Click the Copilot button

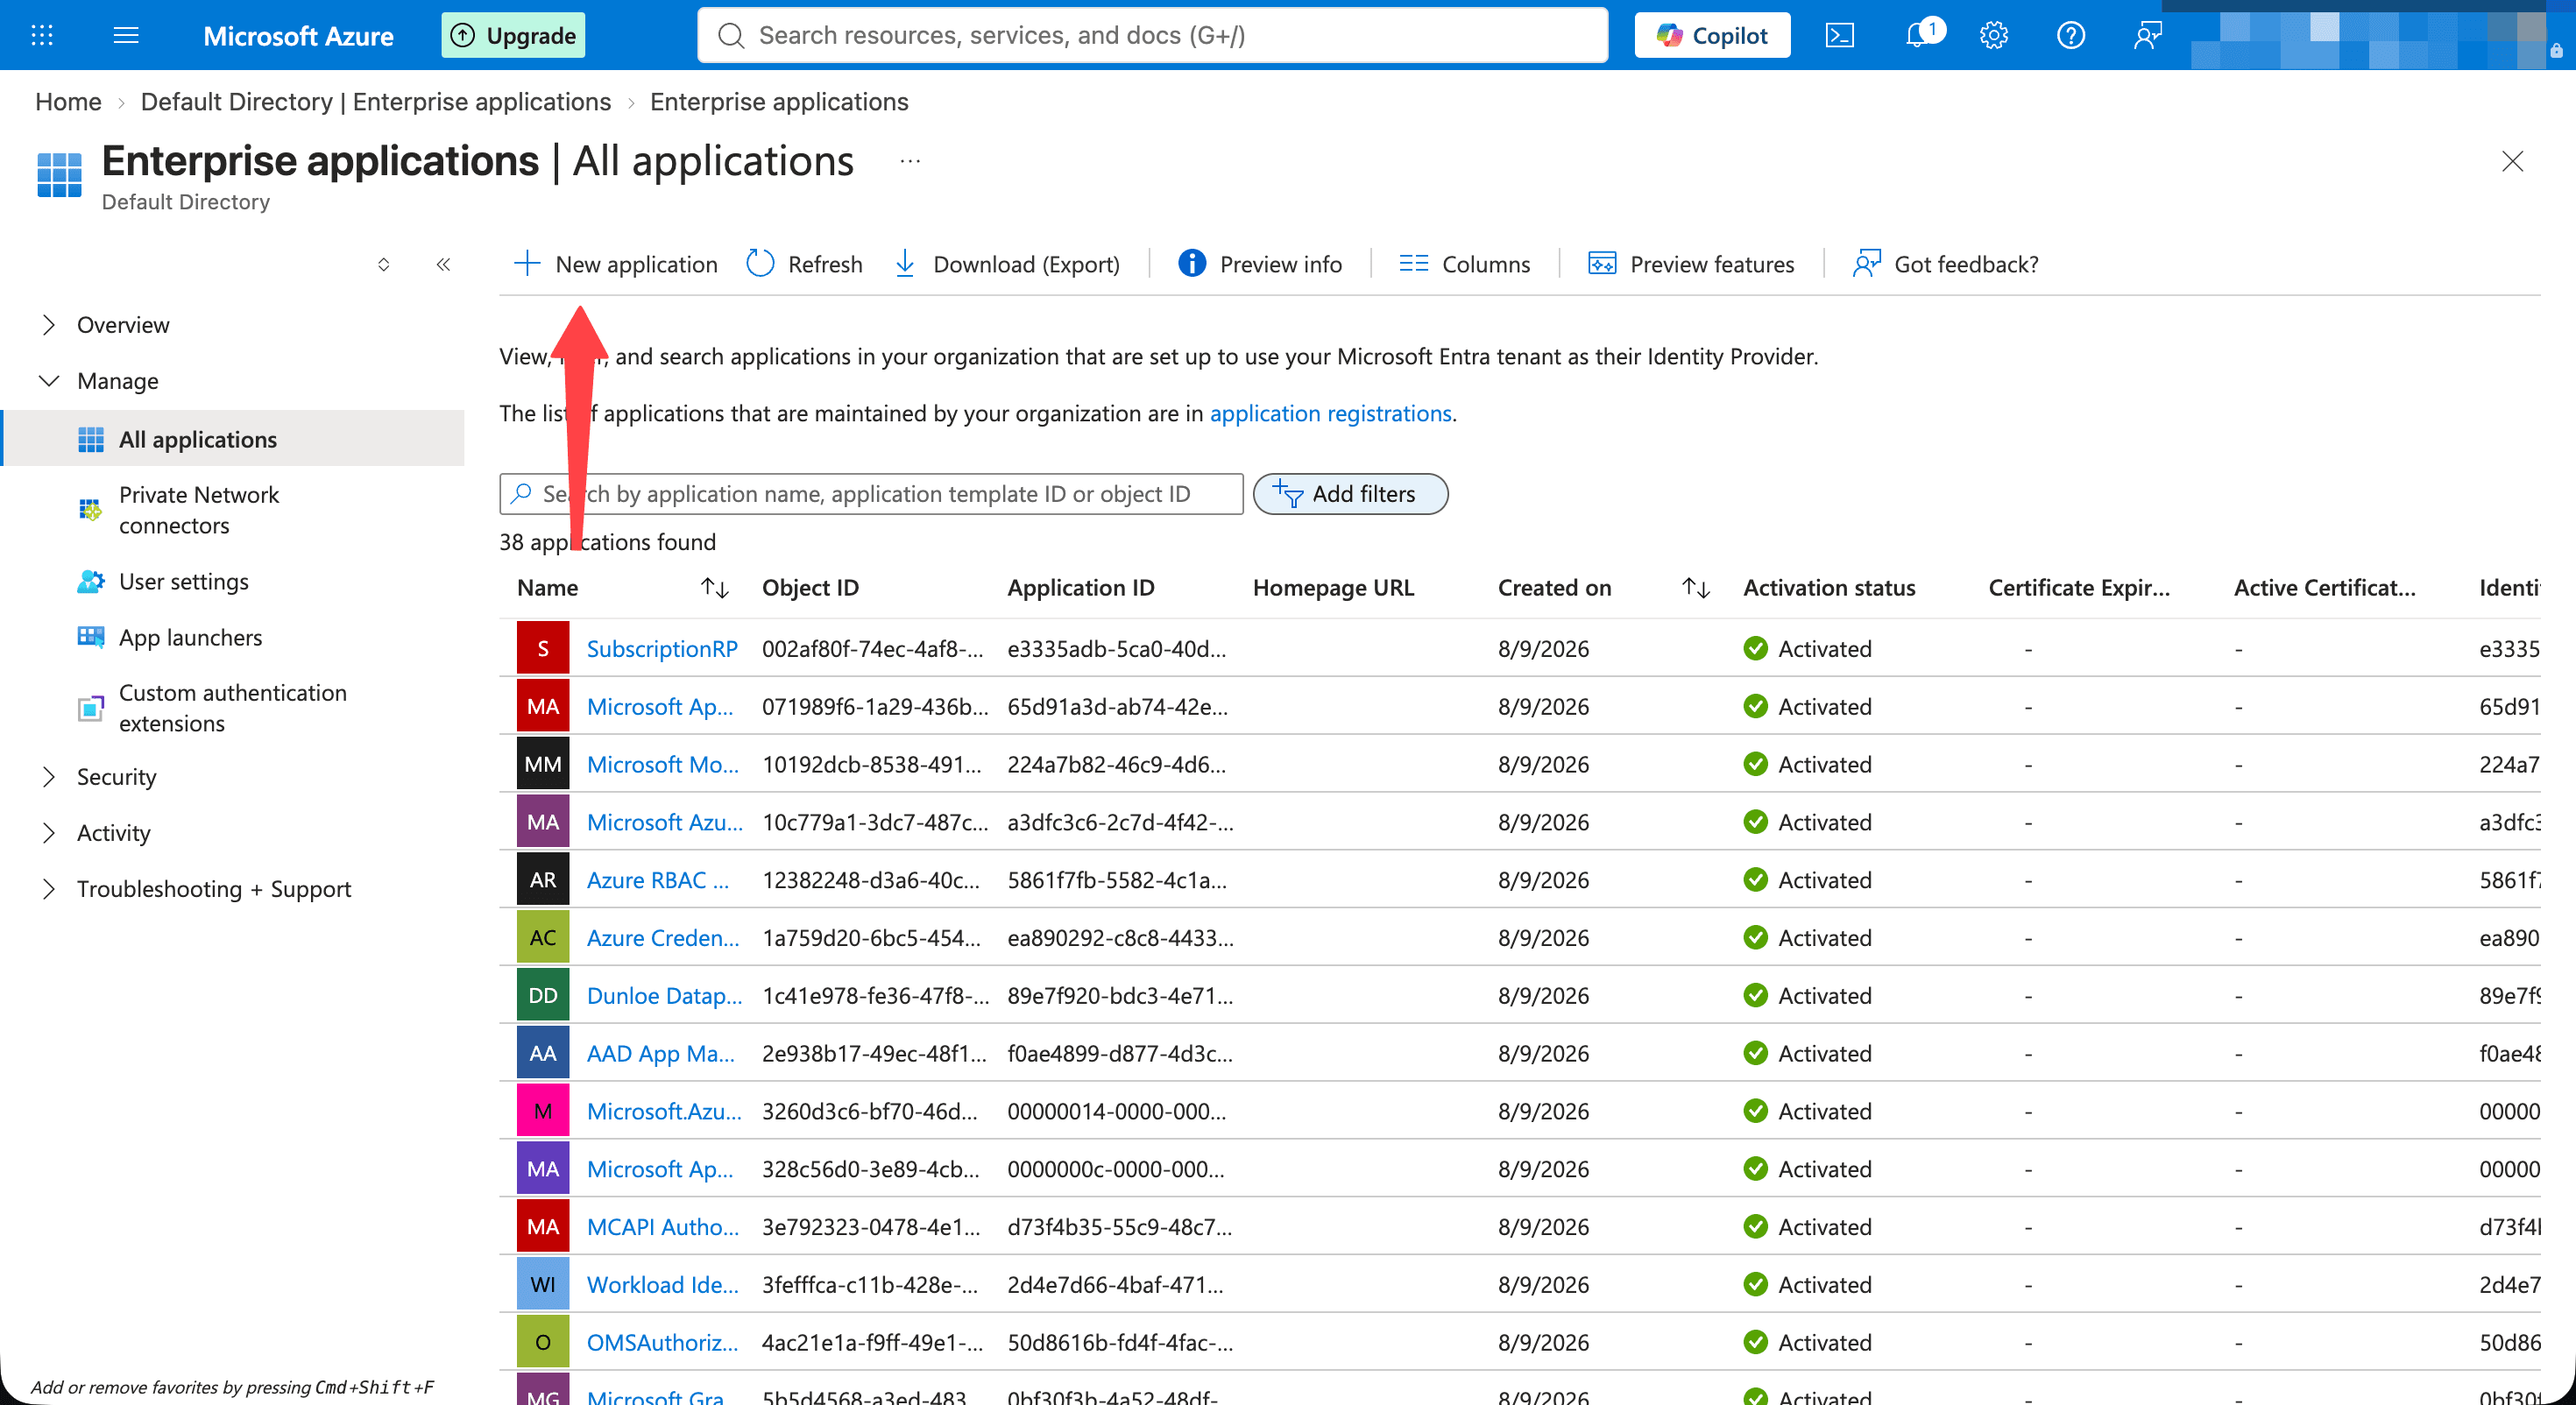coord(1711,35)
